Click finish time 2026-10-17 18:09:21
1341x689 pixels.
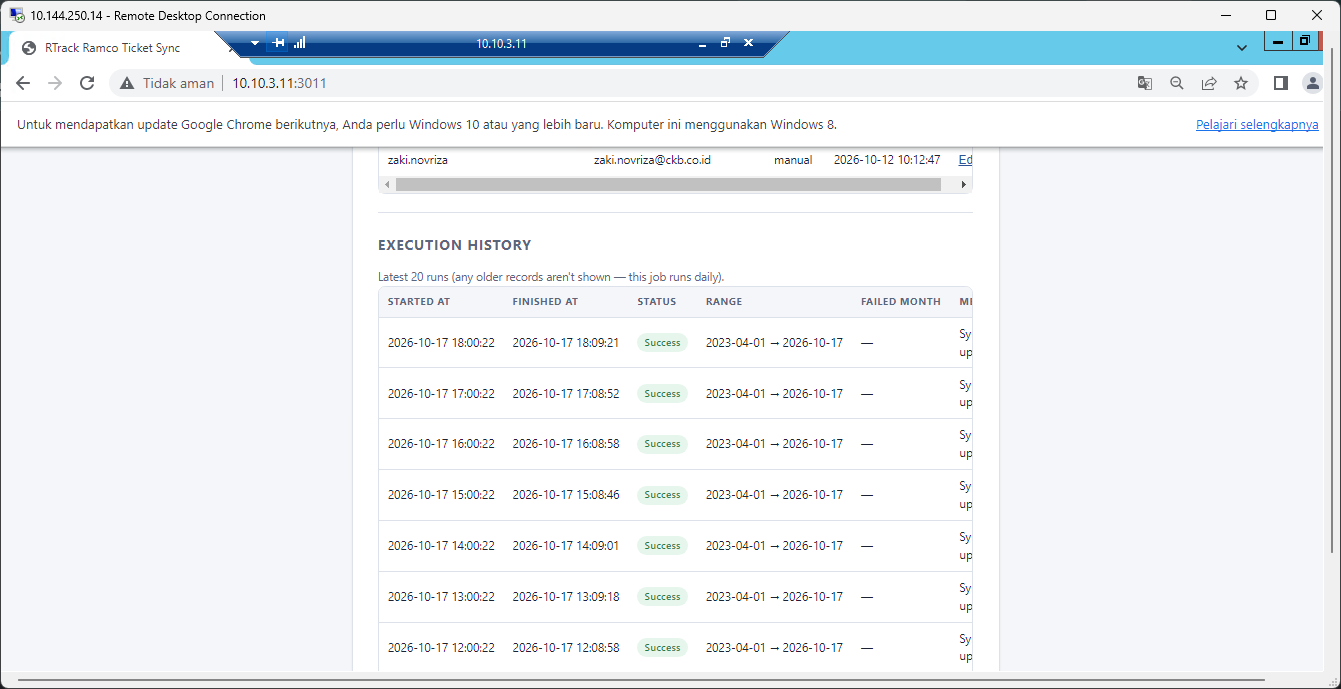coord(566,343)
